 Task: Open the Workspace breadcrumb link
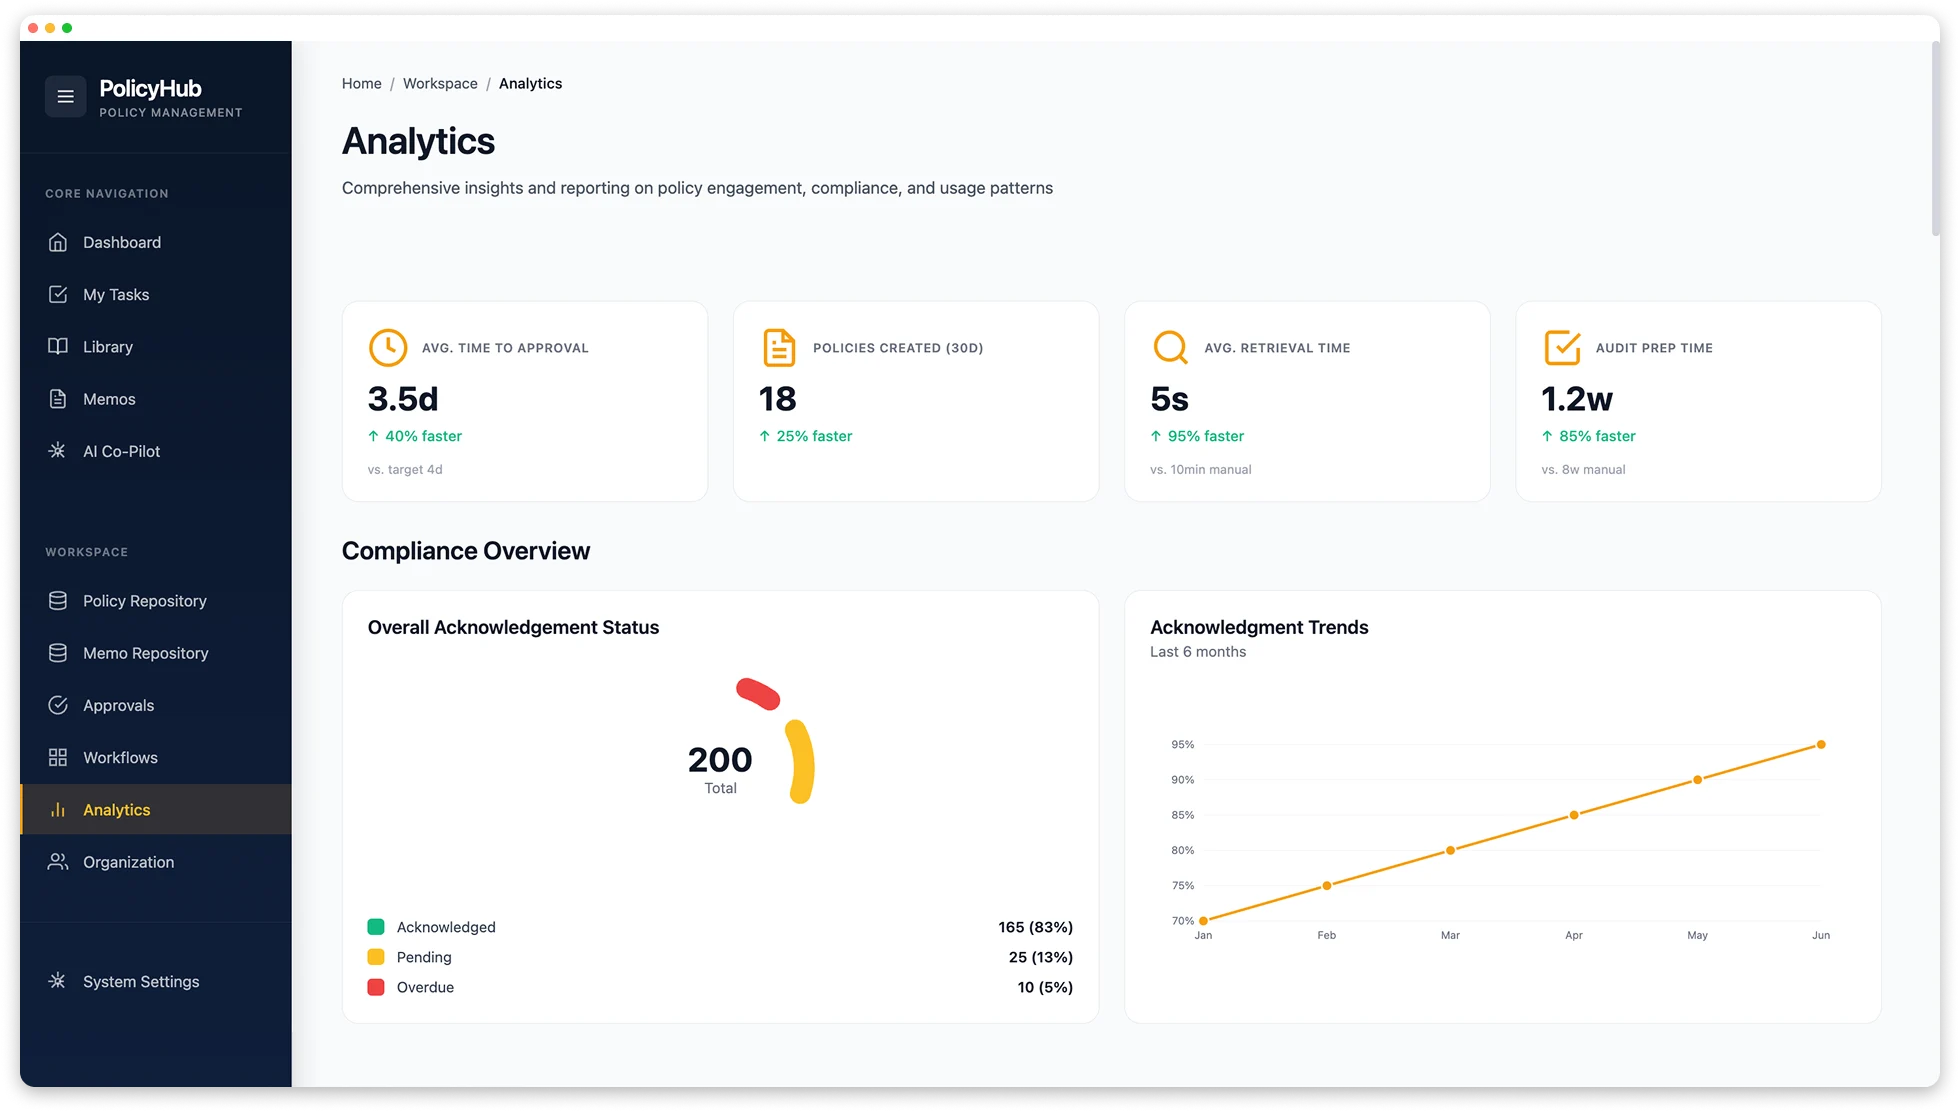click(x=440, y=83)
